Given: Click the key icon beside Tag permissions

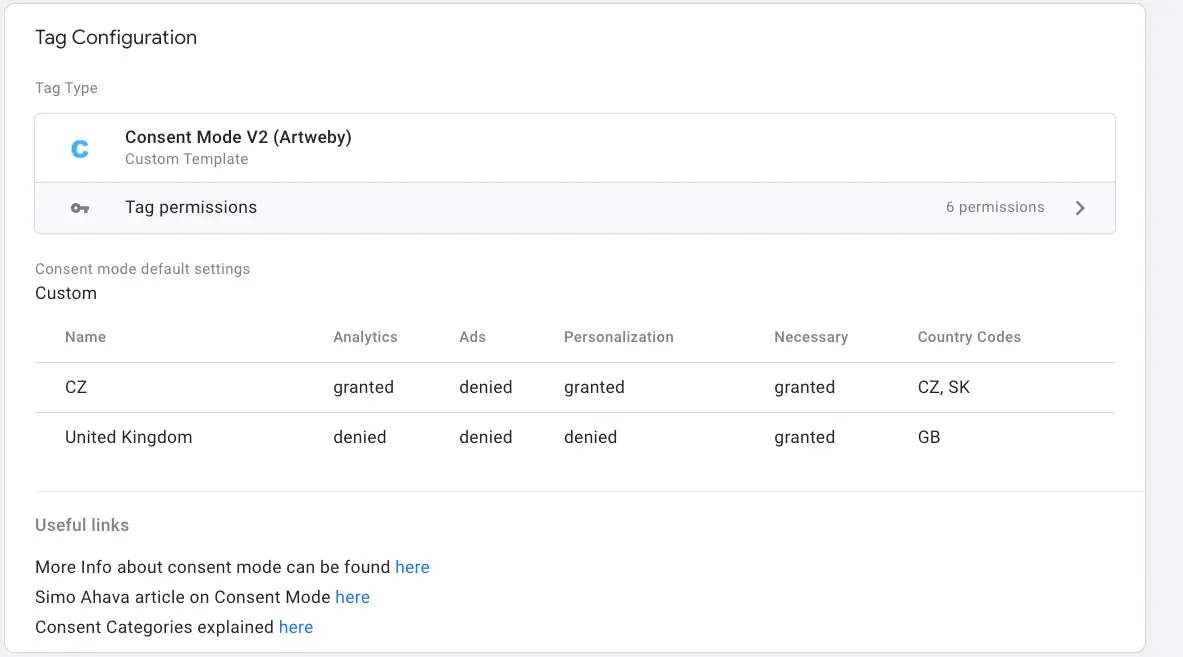Looking at the screenshot, I should (80, 208).
